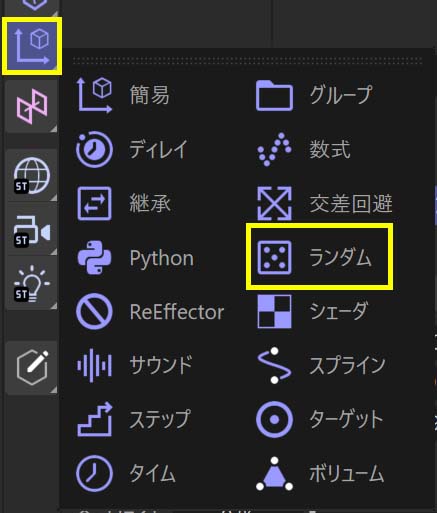Choose the ディレイ (Delay) effector icon
437x513 pixels.
pos(94,149)
